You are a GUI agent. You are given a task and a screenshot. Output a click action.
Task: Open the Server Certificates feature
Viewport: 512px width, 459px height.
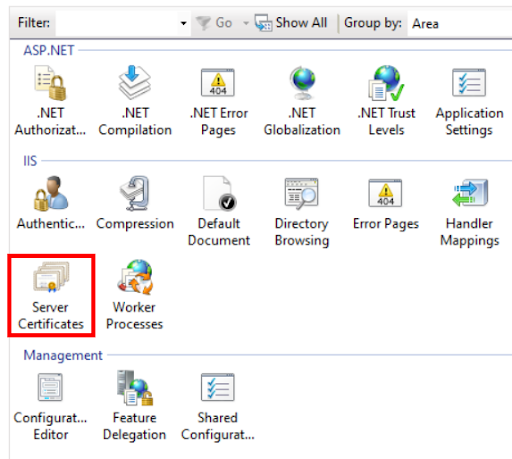click(51, 295)
